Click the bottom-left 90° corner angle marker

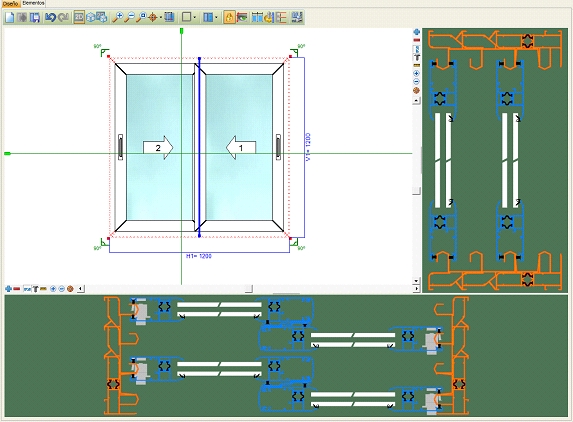[x=102, y=244]
